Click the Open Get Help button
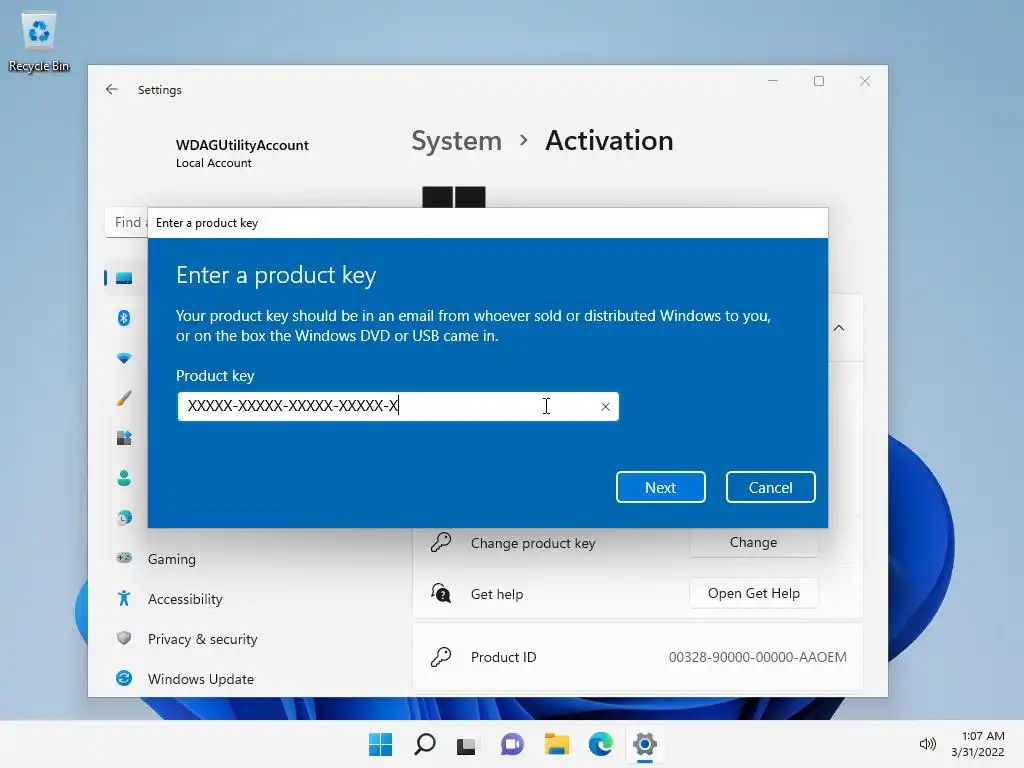The width and height of the screenshot is (1024, 768). click(x=753, y=593)
